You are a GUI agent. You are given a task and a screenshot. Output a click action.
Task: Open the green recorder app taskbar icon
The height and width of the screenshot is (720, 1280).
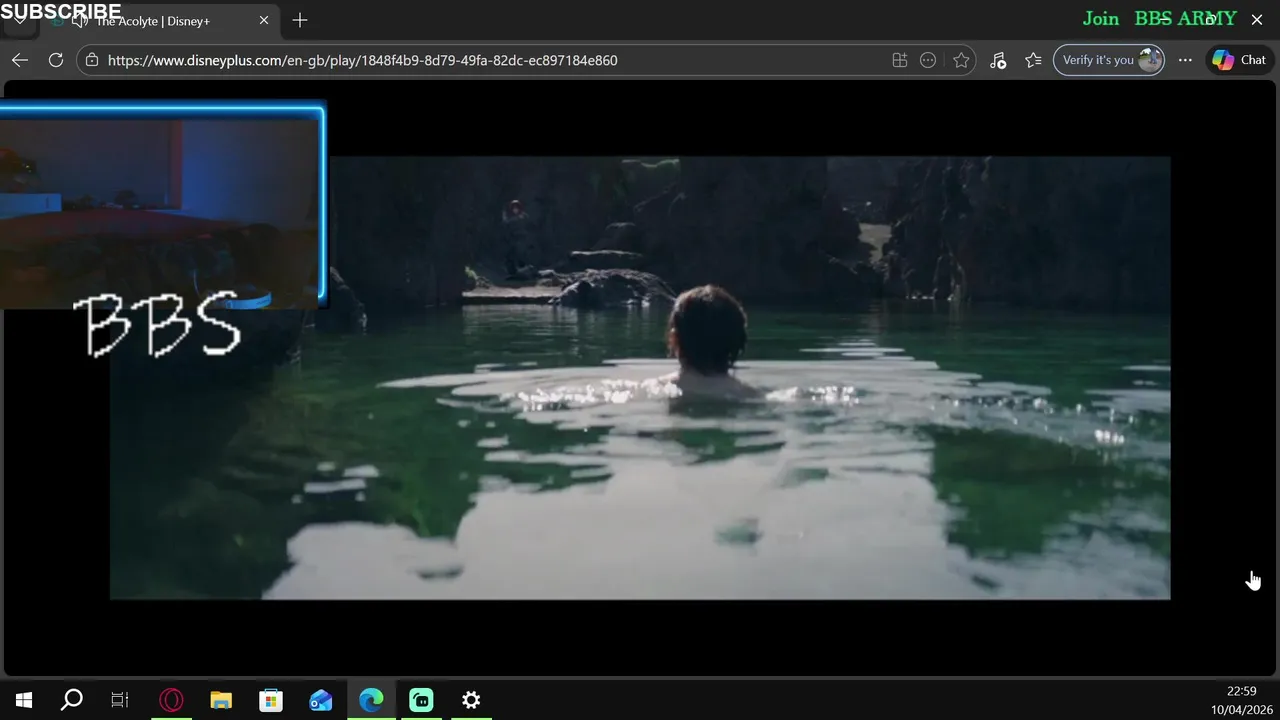[421, 700]
